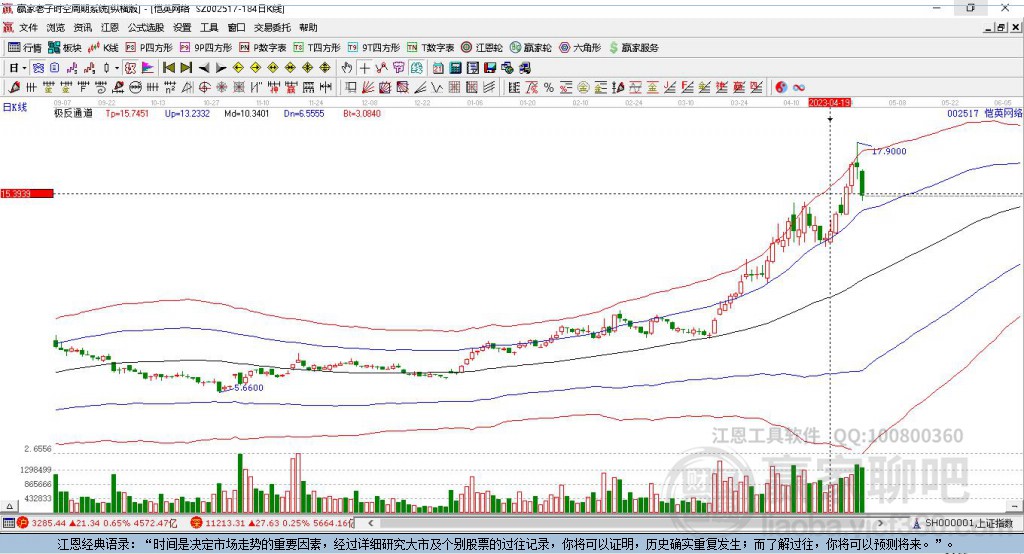Click the 日K线 chart label
The image size is (1024, 554).
tap(15, 107)
